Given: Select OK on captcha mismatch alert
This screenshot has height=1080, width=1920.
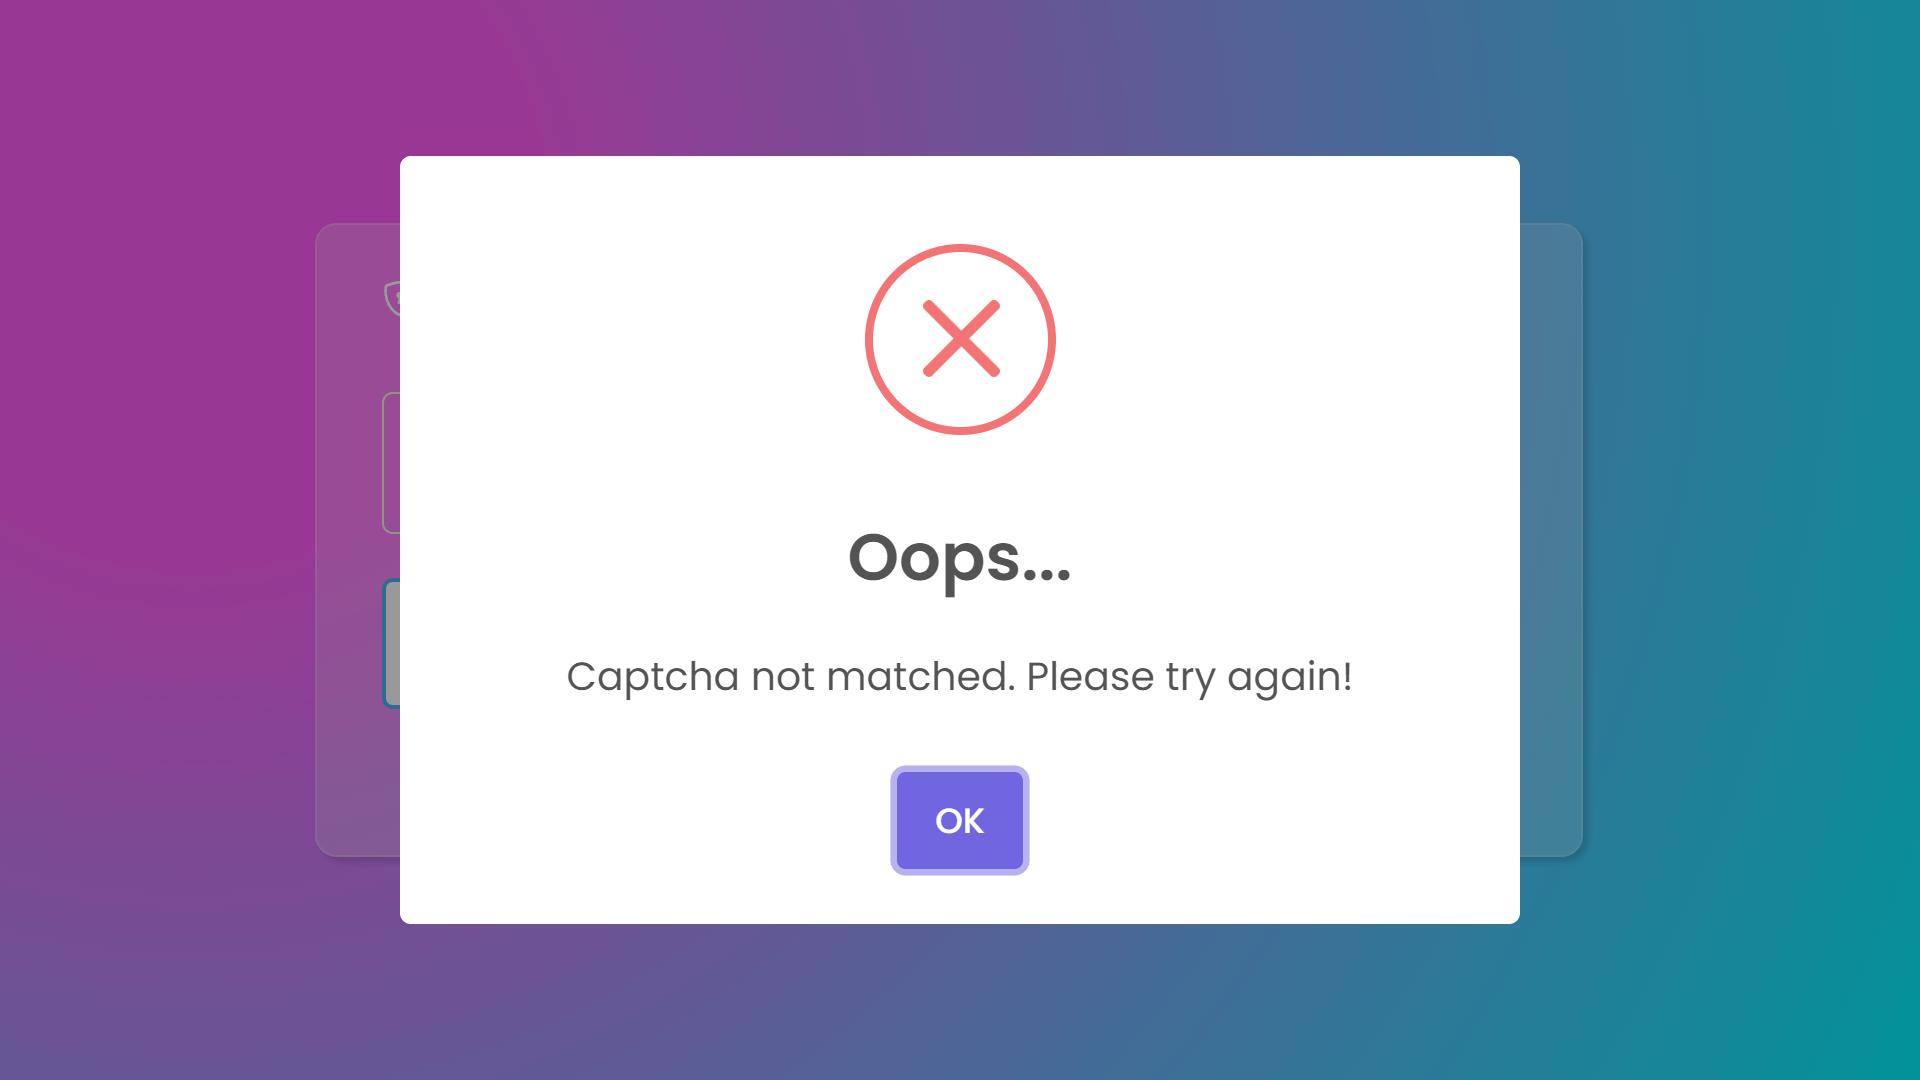Looking at the screenshot, I should pos(959,820).
